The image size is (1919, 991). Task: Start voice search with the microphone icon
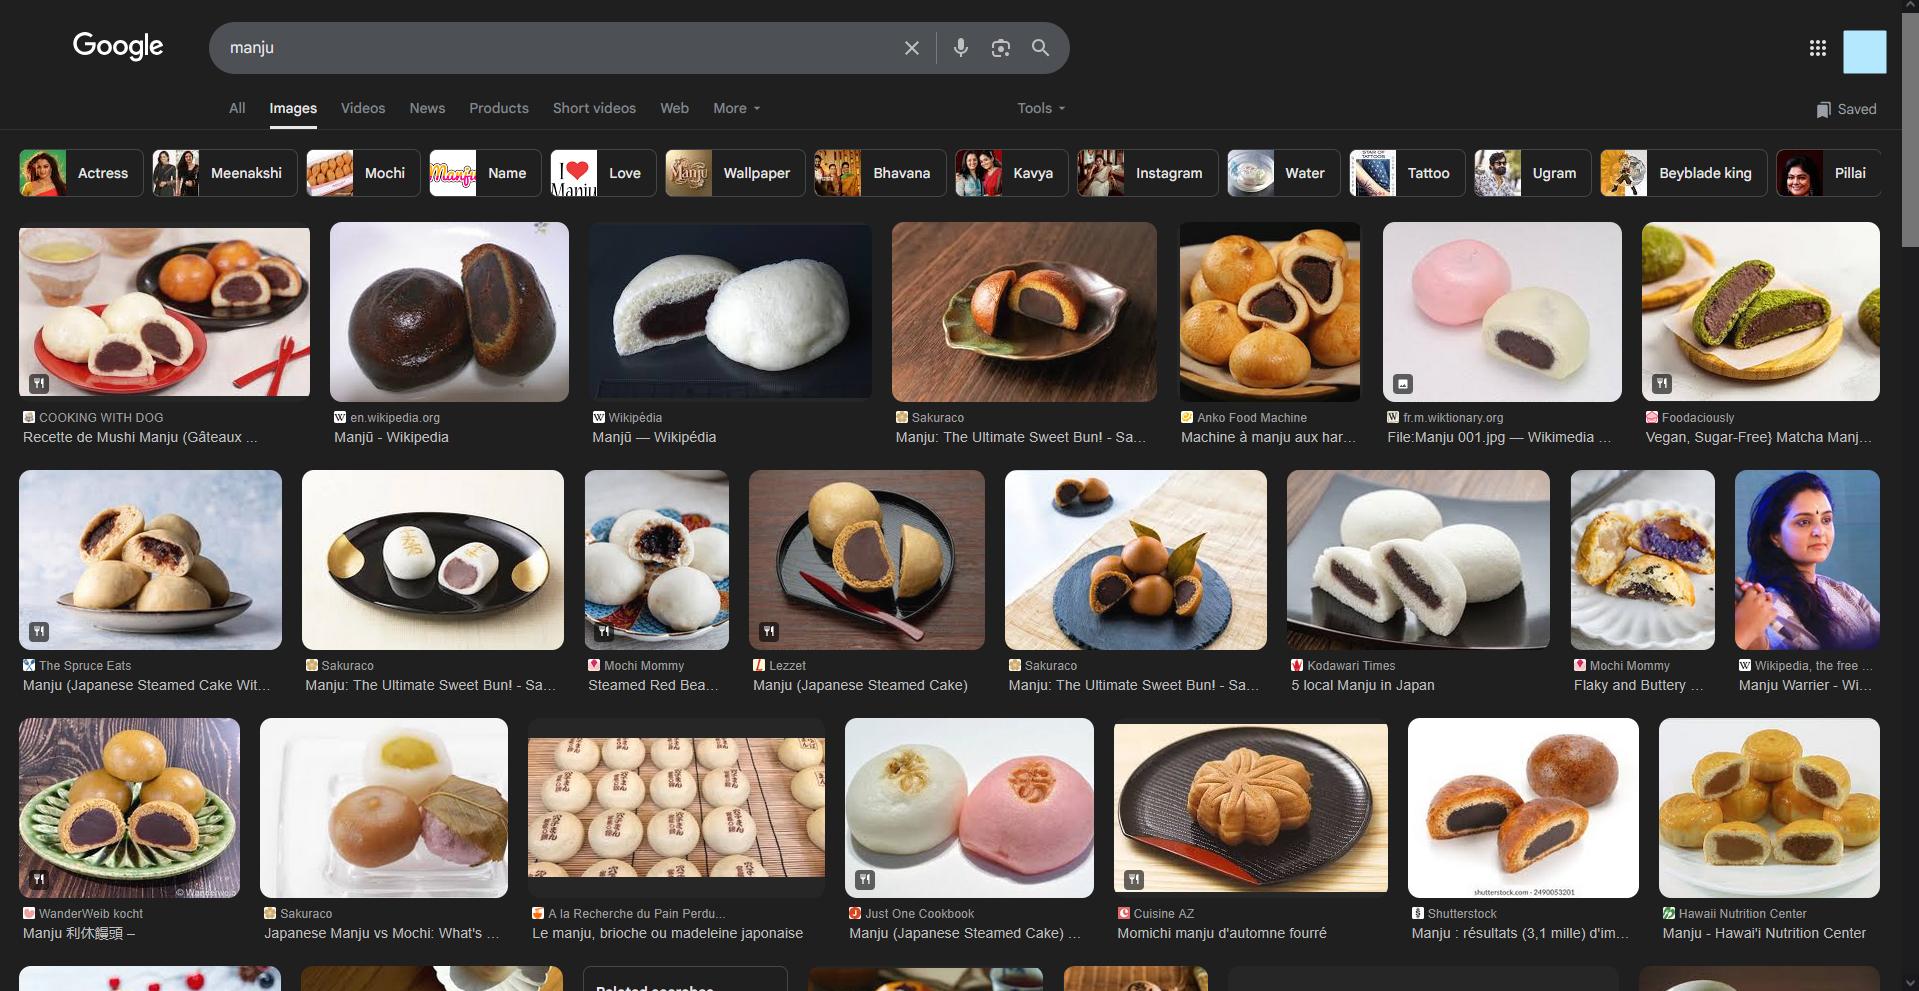pyautogui.click(x=960, y=48)
